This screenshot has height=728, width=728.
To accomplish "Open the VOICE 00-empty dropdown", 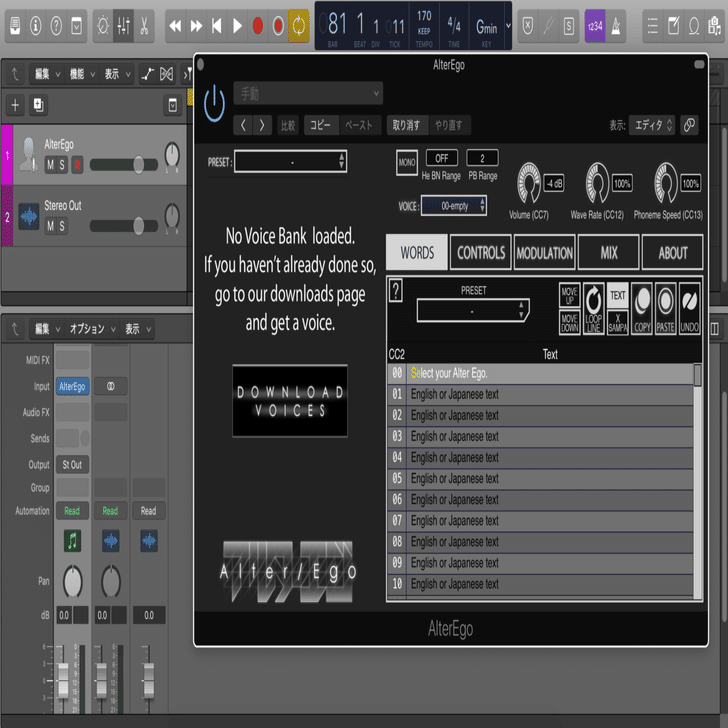I will 454,206.
